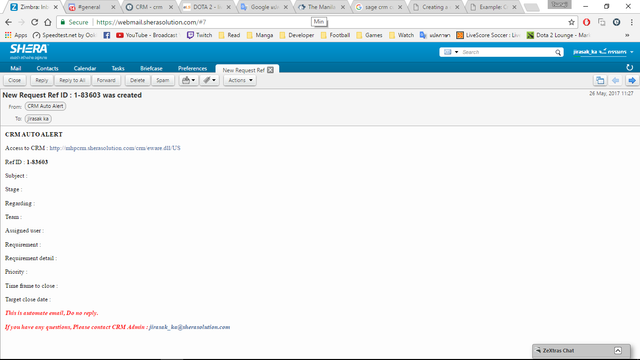Click the Forward button

coord(106,80)
